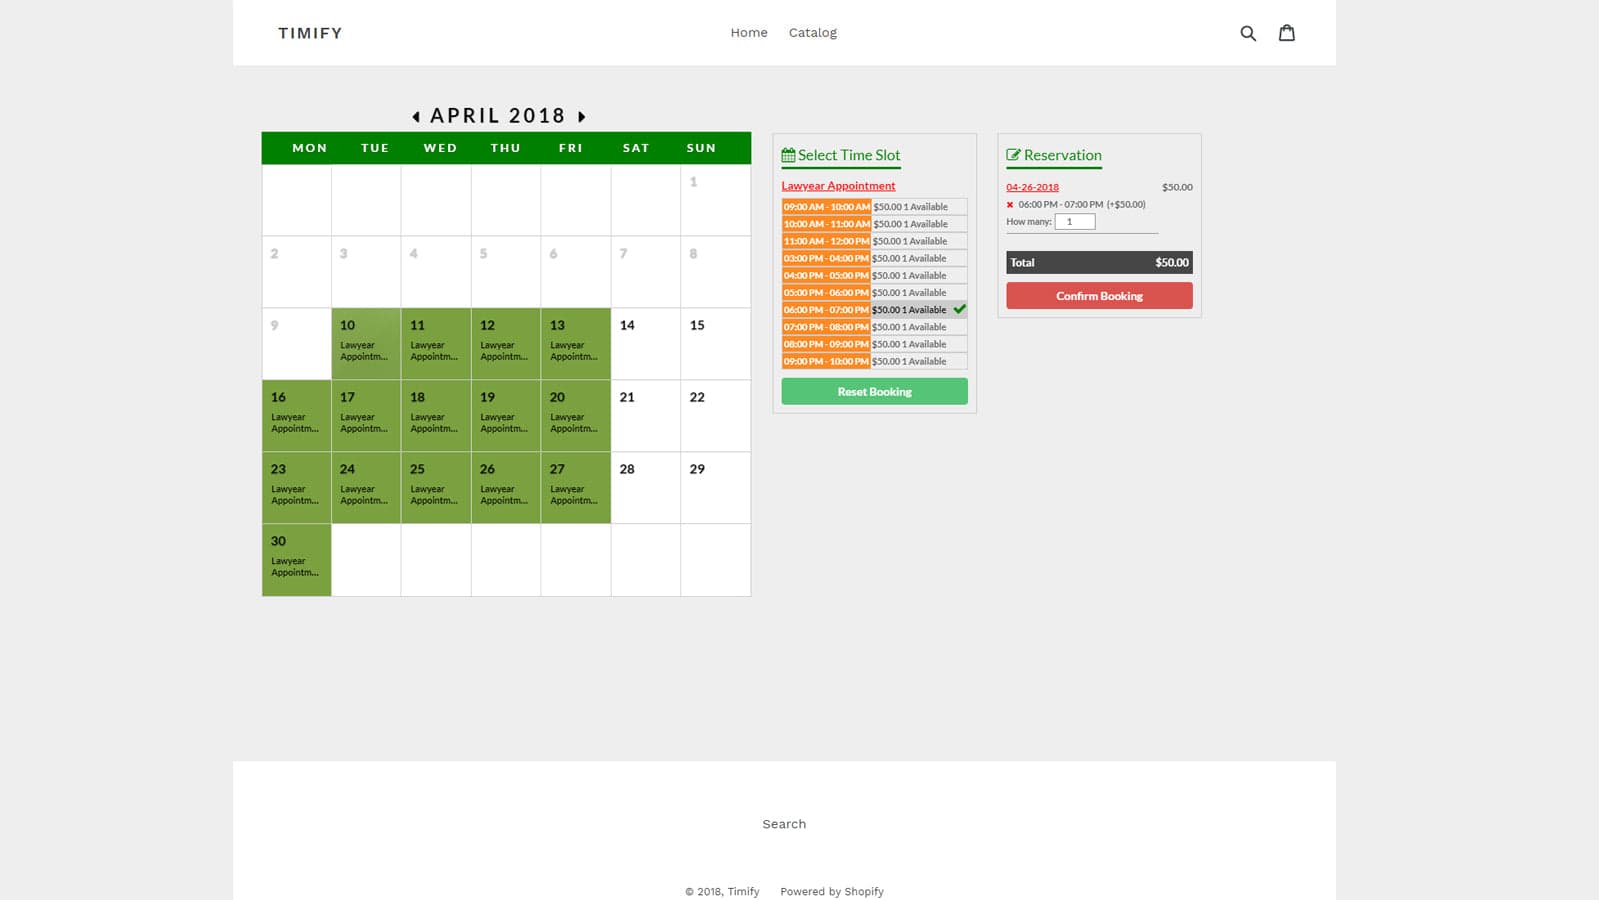Open the shopping cart bag icon
This screenshot has width=1600, height=900.
pos(1287,32)
